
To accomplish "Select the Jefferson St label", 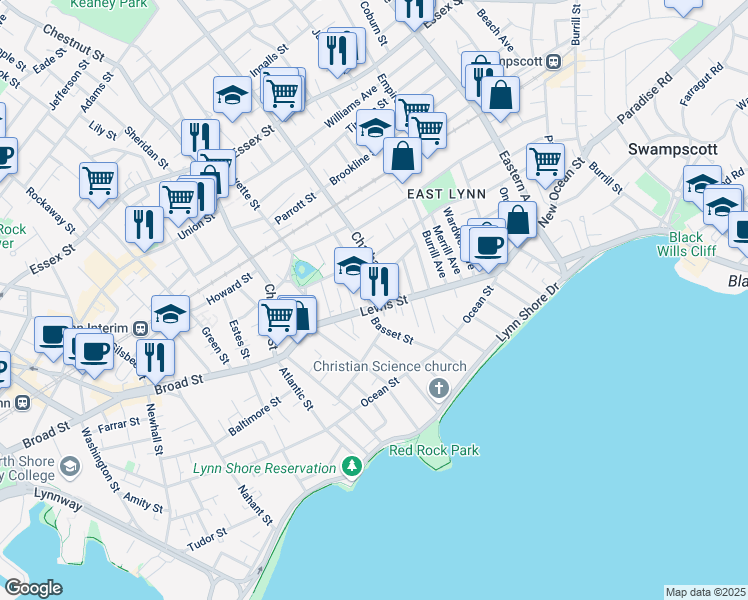I will [x=69, y=84].
